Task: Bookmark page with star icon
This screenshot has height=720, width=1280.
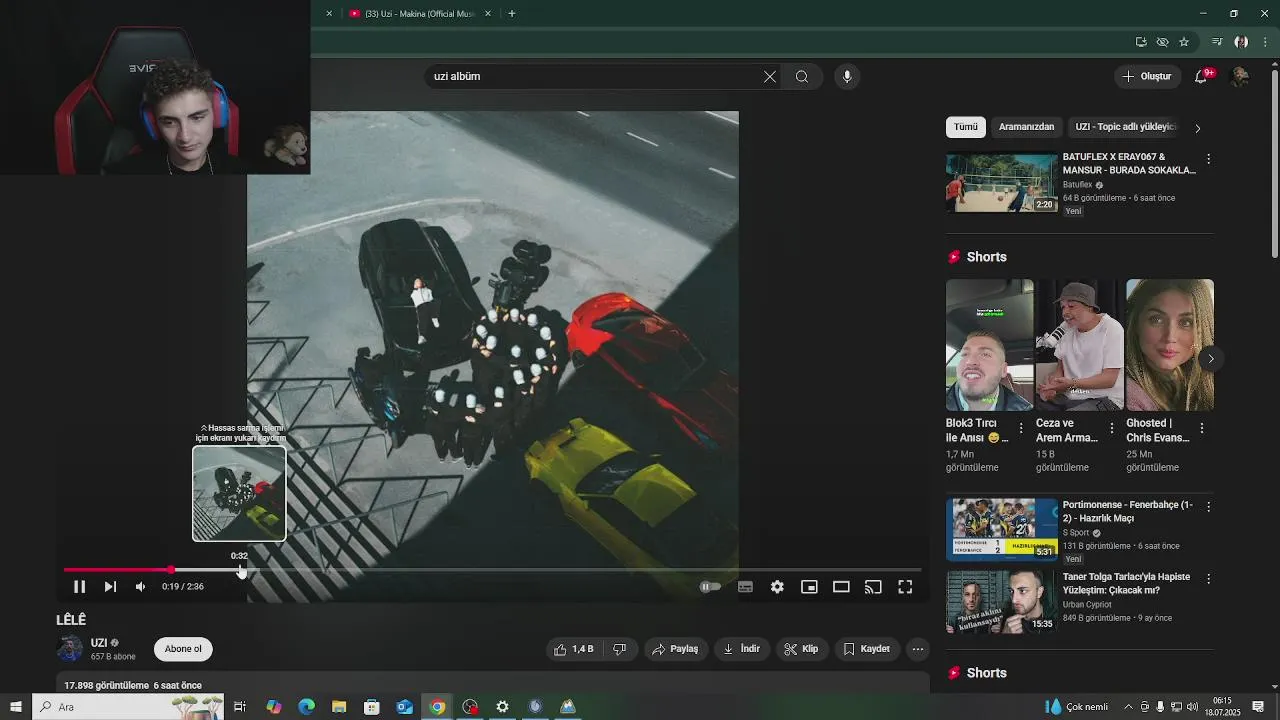Action: (1184, 42)
